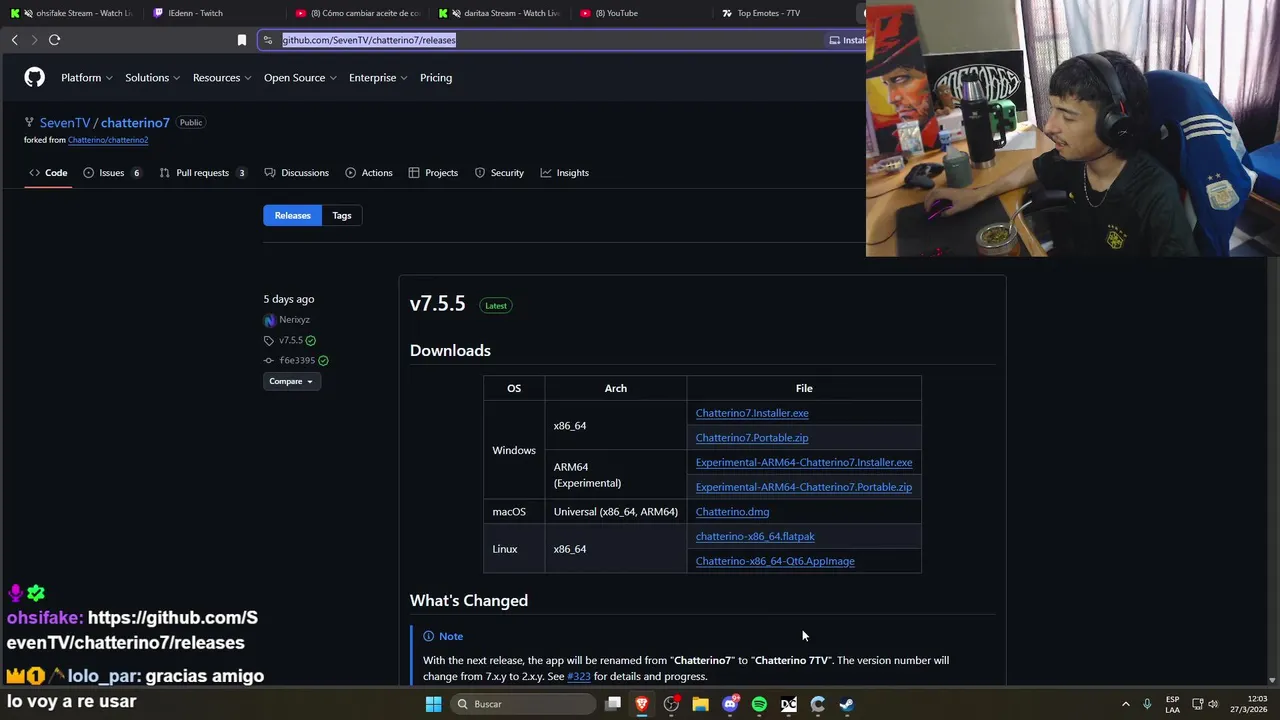Open Spotify from the taskbar
The width and height of the screenshot is (1280, 720).
pyautogui.click(x=759, y=704)
